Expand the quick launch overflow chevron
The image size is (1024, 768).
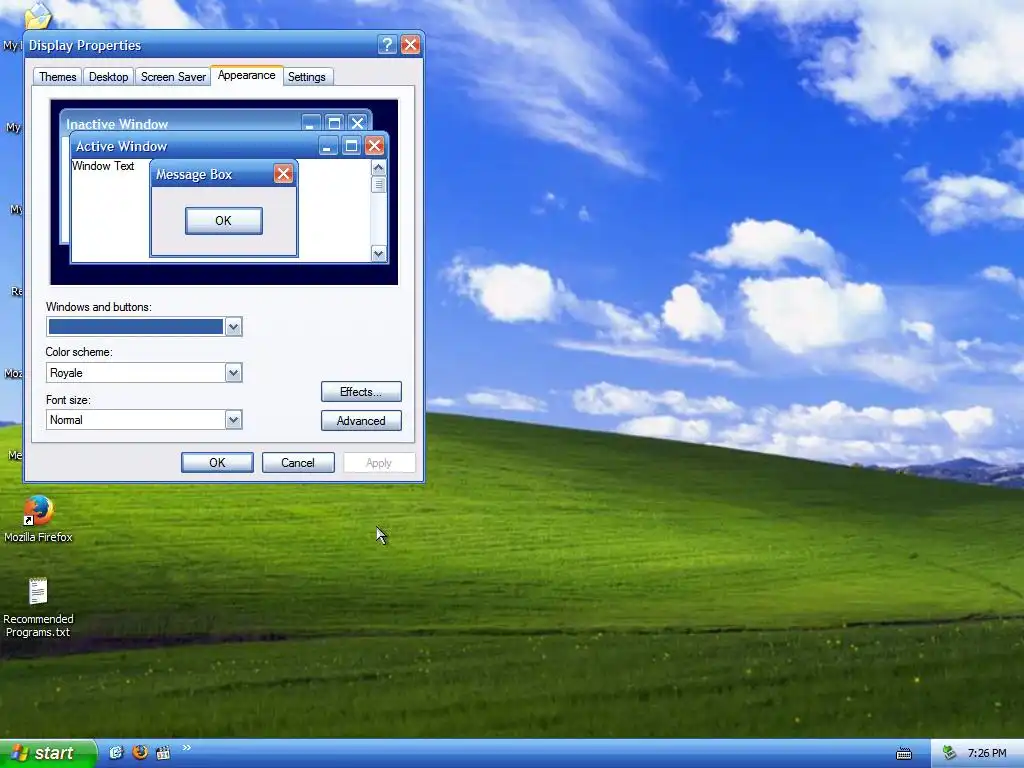(187, 748)
